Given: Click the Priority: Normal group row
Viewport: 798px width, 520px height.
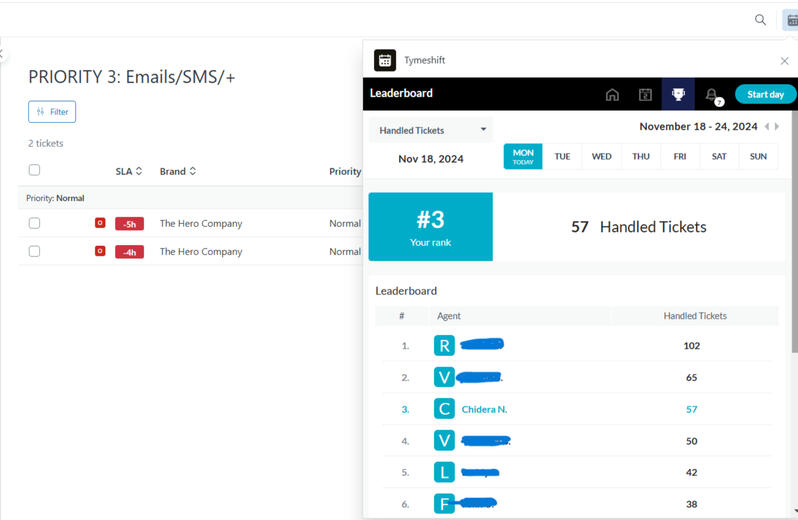Looking at the screenshot, I should pyautogui.click(x=190, y=198).
